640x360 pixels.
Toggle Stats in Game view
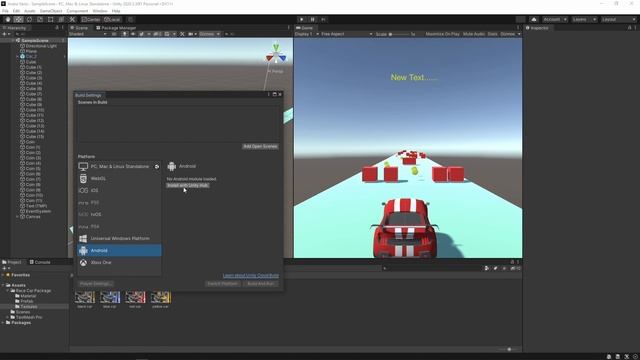tap(493, 34)
